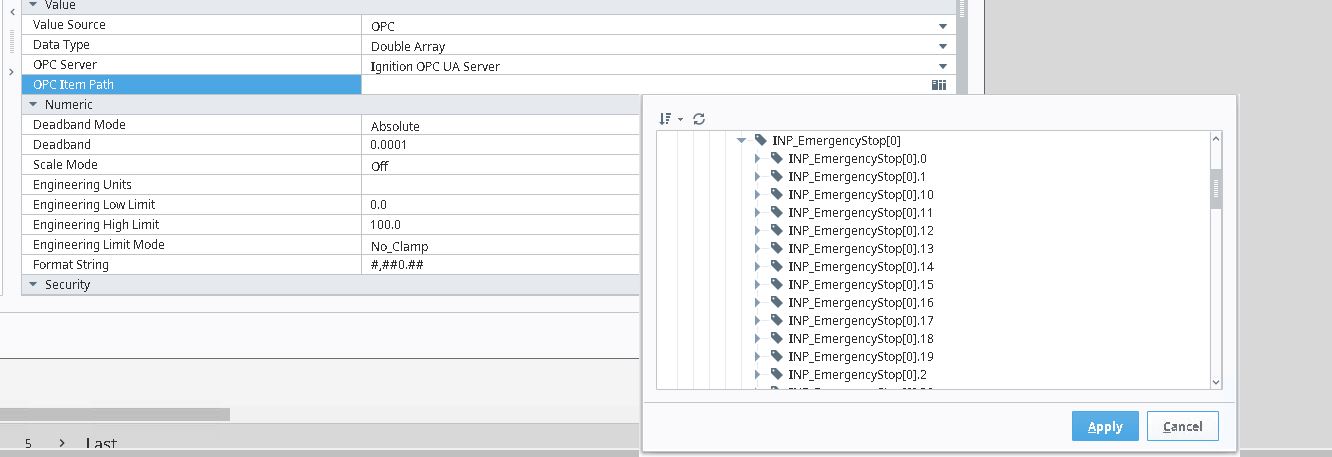1332x457 pixels.
Task: Click scroll-up arrow of tag browser scrollbar
Action: coord(1216,140)
